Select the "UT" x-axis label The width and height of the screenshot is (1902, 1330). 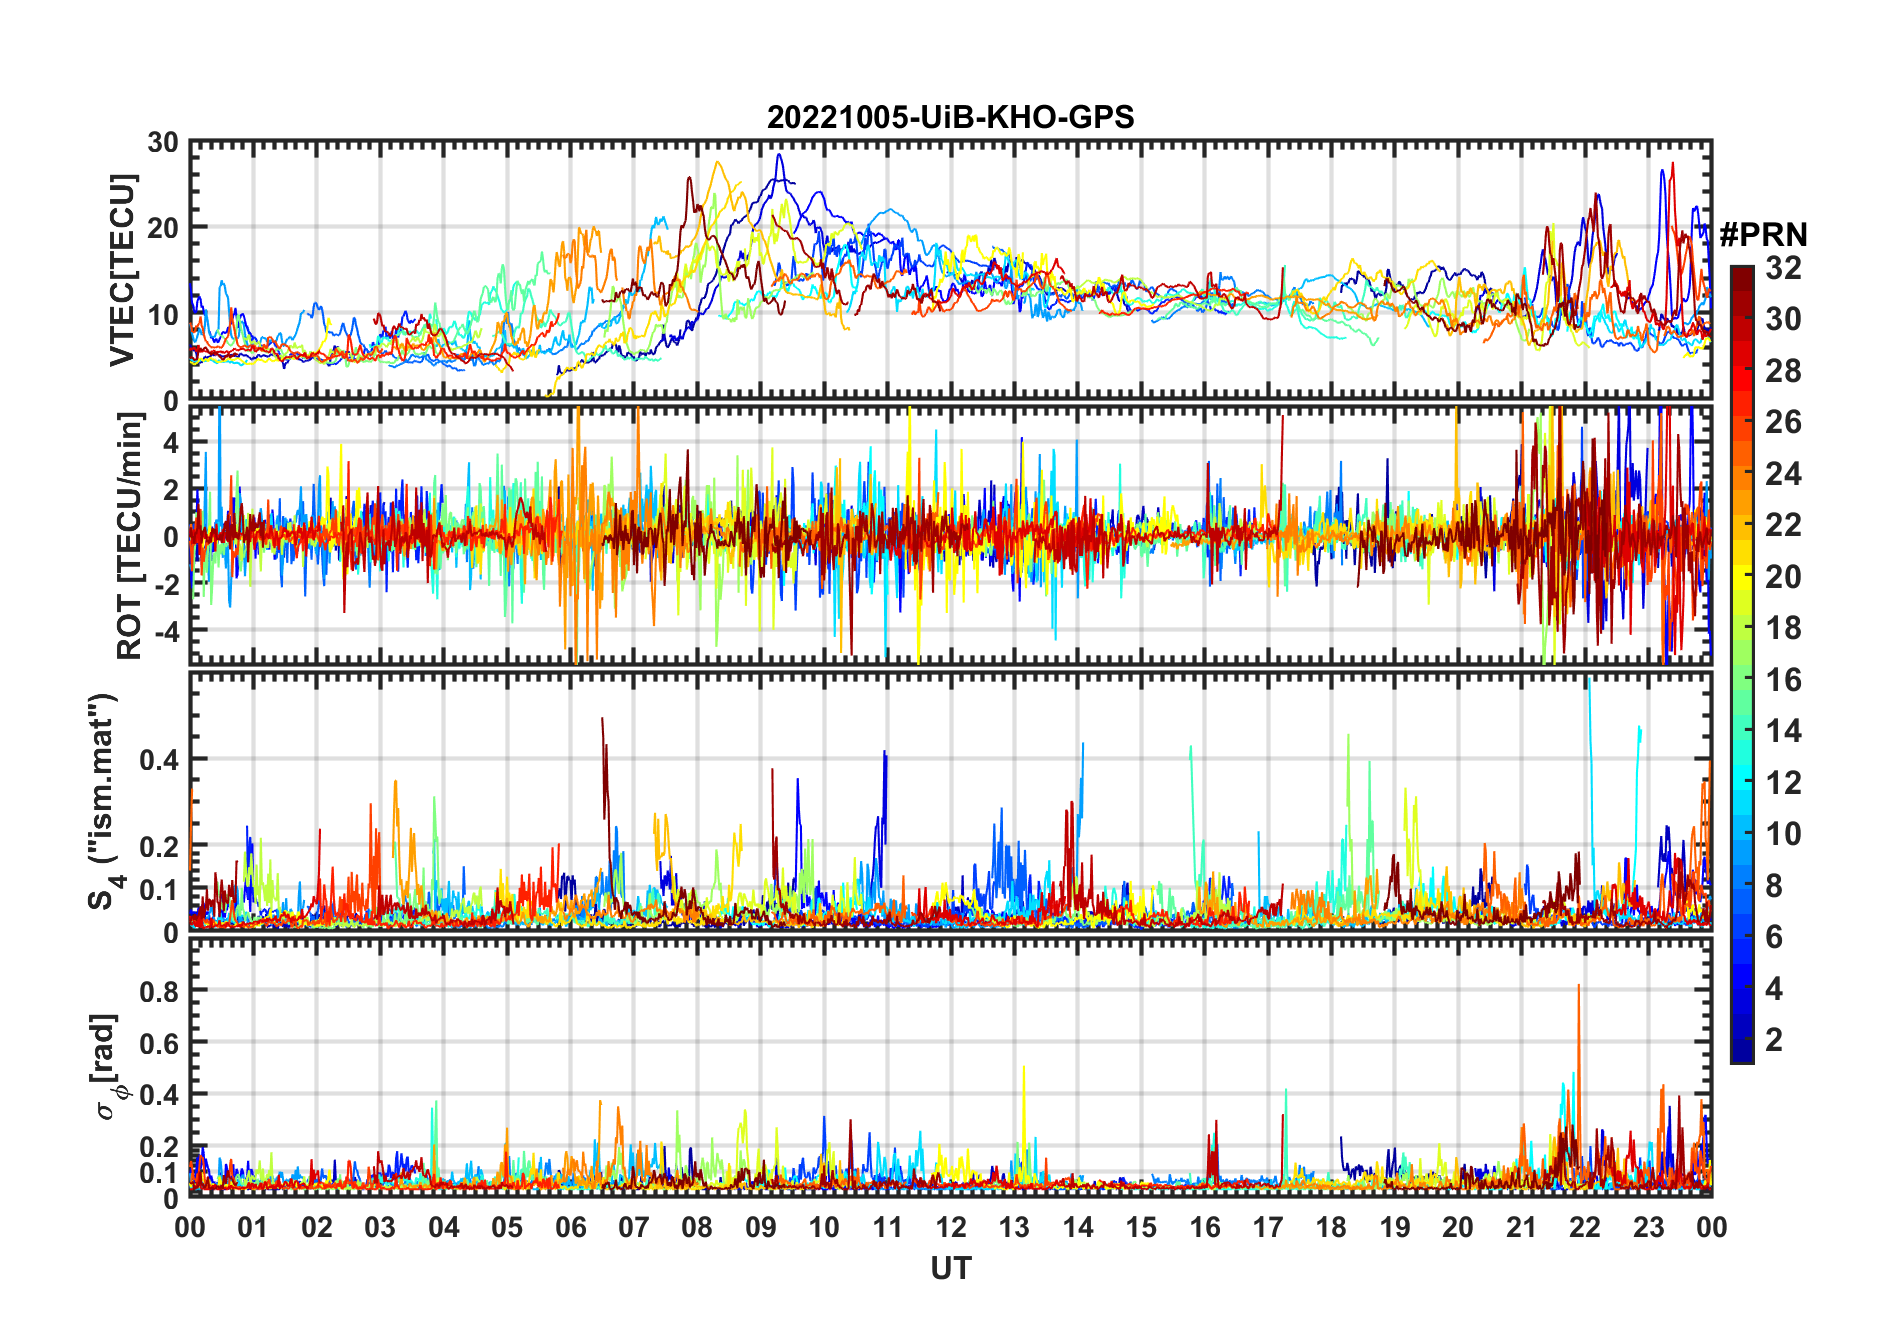[951, 1269]
